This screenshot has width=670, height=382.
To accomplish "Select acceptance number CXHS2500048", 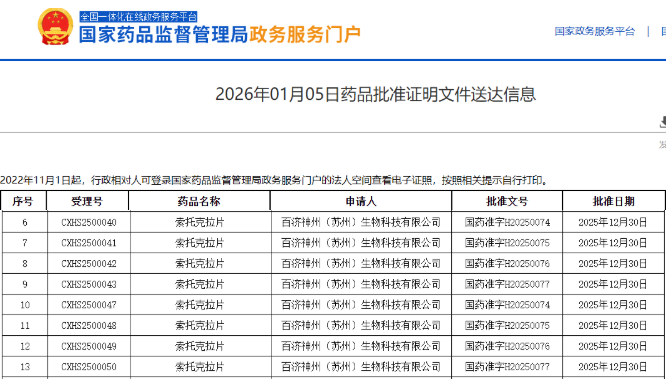I will pyautogui.click(x=89, y=325).
